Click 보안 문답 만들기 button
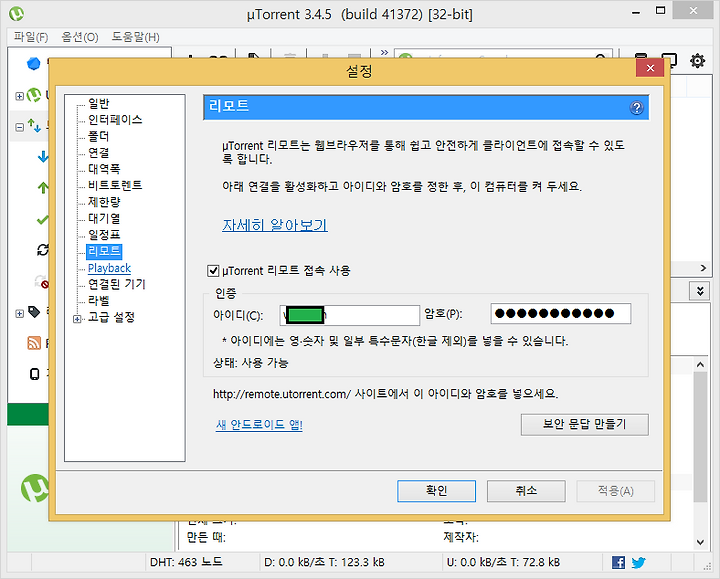This screenshot has height=579, width=720. [x=585, y=424]
